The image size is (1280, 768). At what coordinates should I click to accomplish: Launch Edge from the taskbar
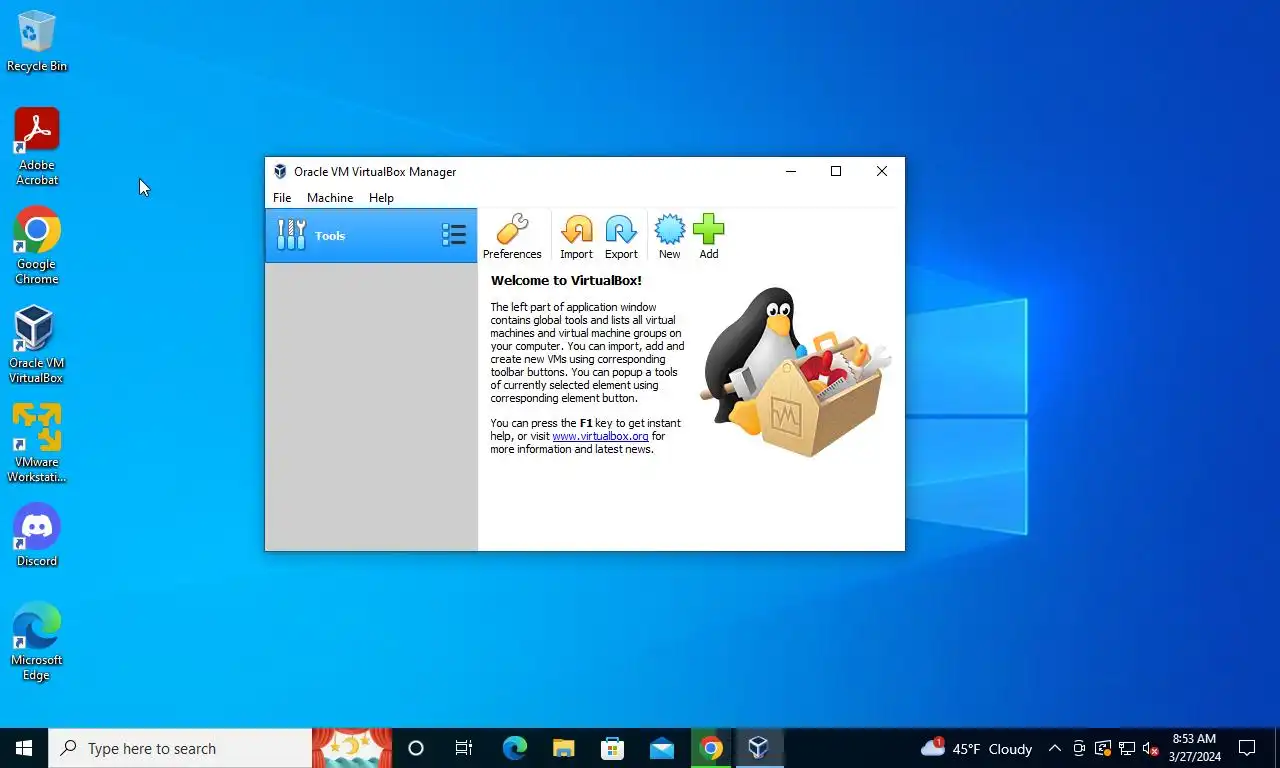[x=514, y=748]
